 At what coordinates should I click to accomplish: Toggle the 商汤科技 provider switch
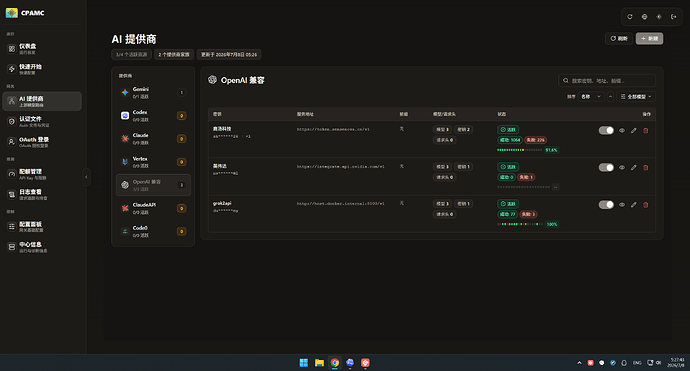tap(606, 130)
